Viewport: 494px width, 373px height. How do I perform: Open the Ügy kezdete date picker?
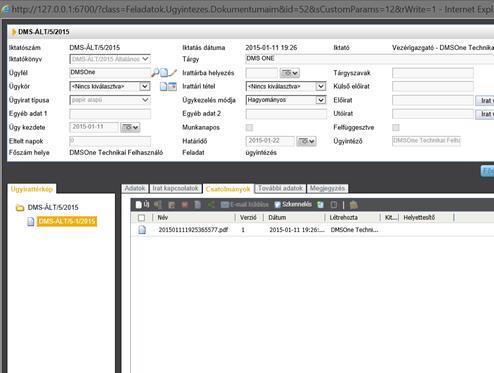click(x=130, y=127)
